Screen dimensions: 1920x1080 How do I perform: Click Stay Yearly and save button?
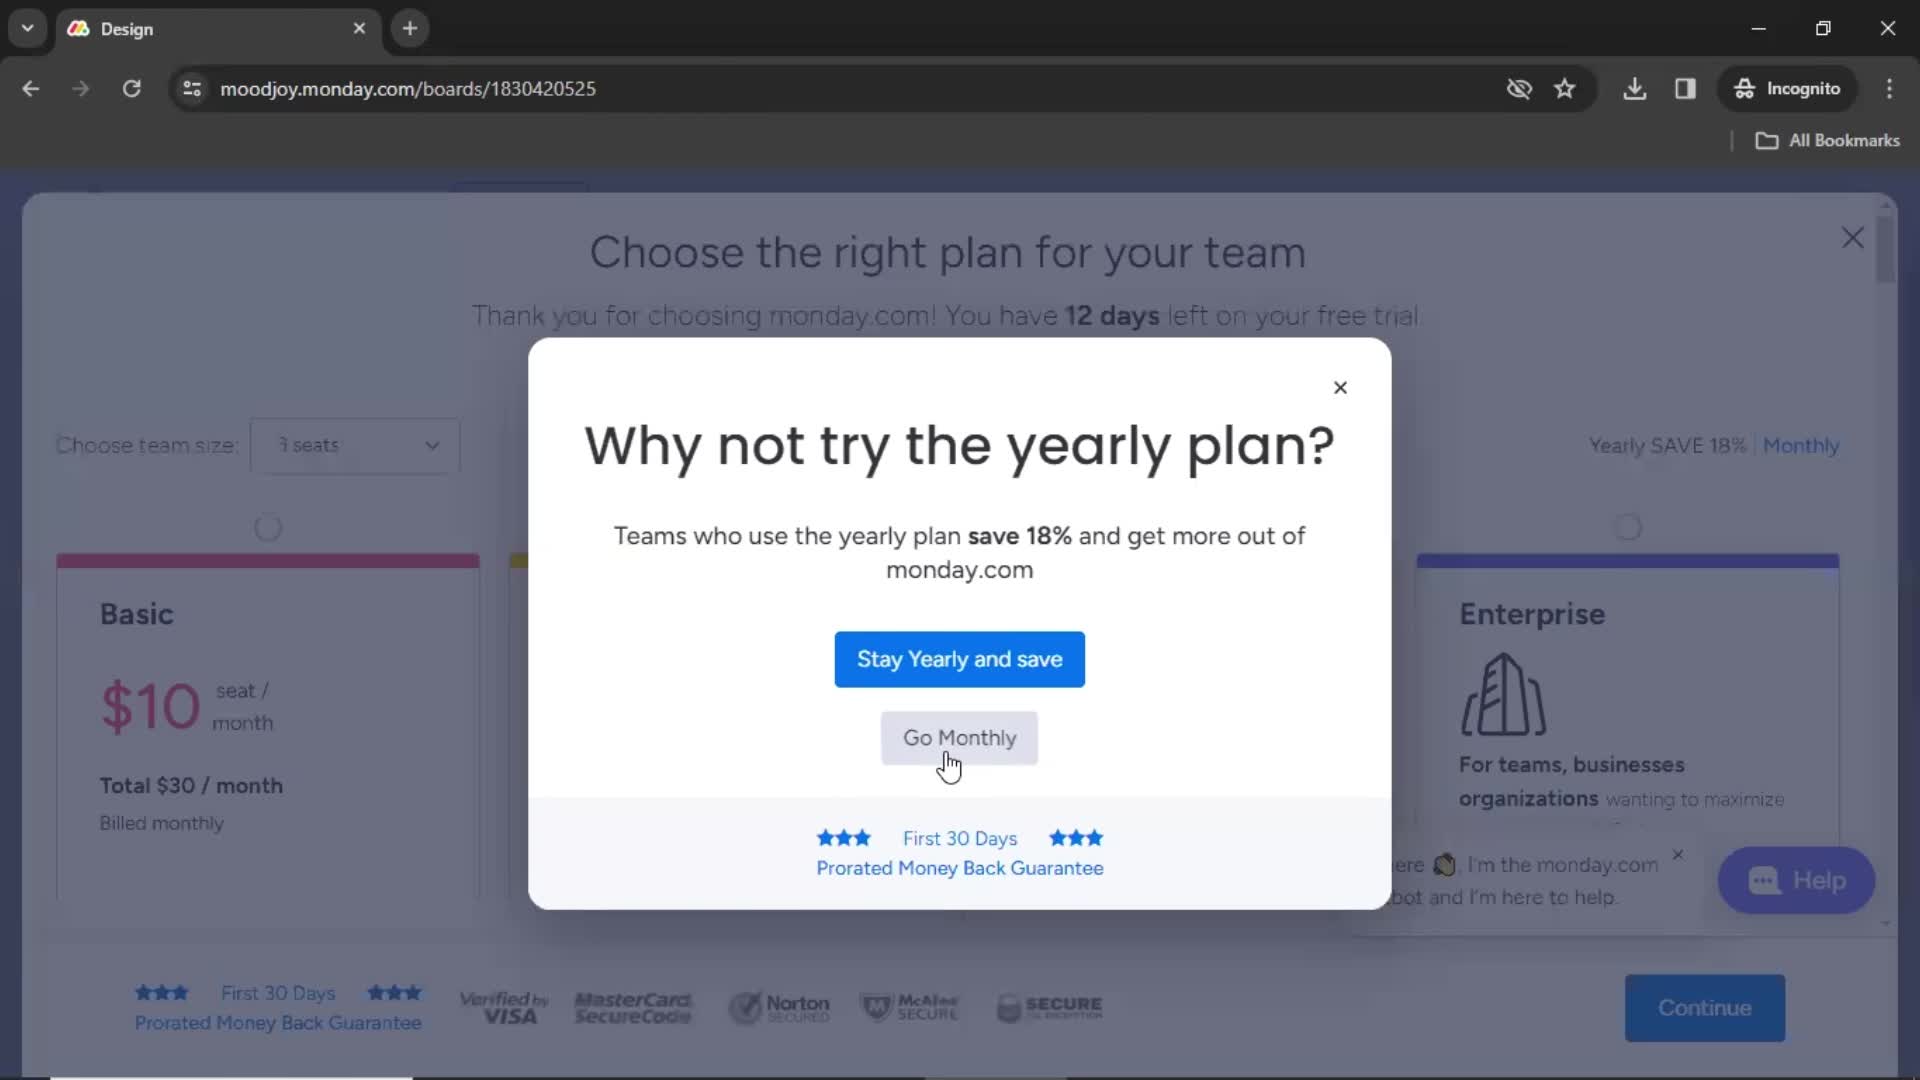pos(960,659)
